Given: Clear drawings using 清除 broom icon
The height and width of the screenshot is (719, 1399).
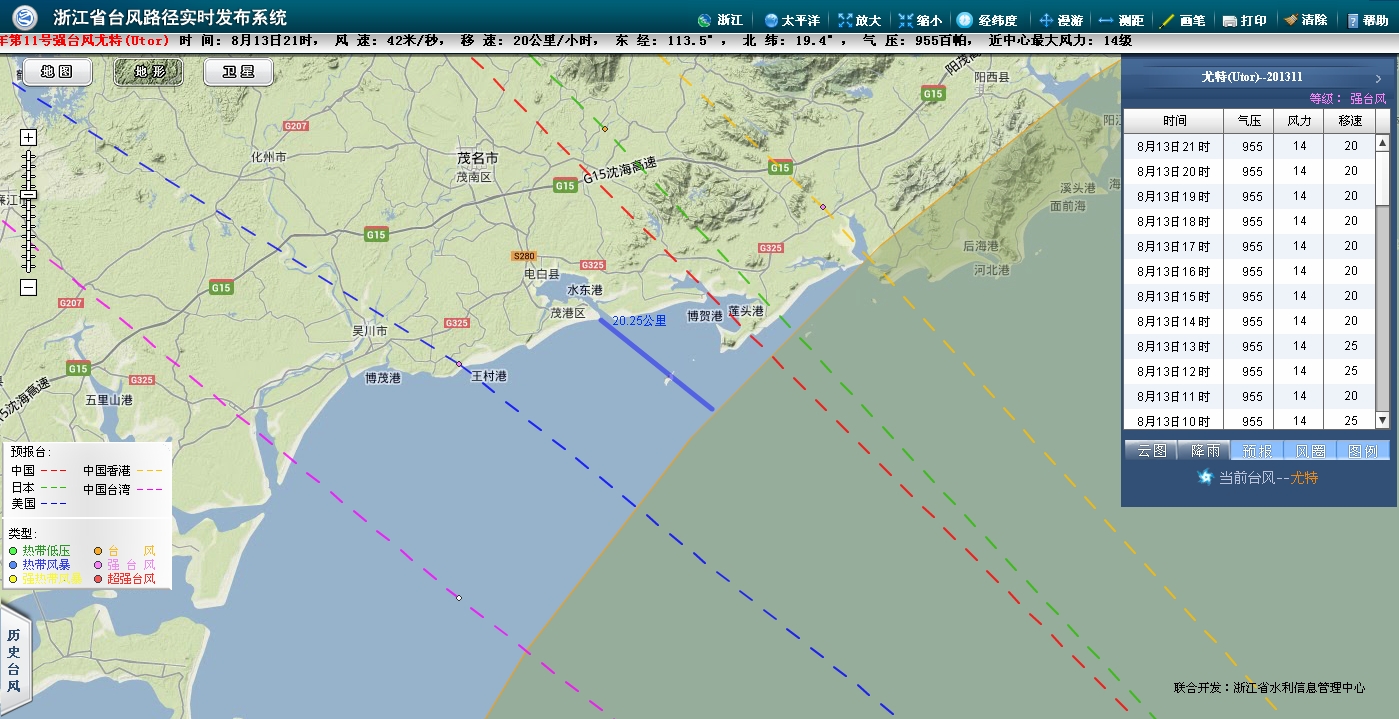Looking at the screenshot, I should [x=1291, y=20].
